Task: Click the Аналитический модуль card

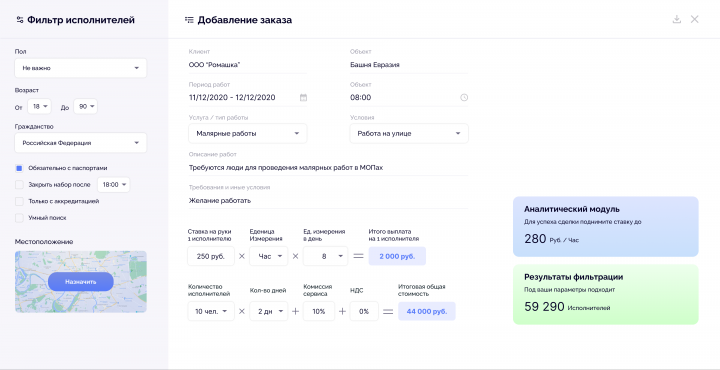Action: click(606, 227)
